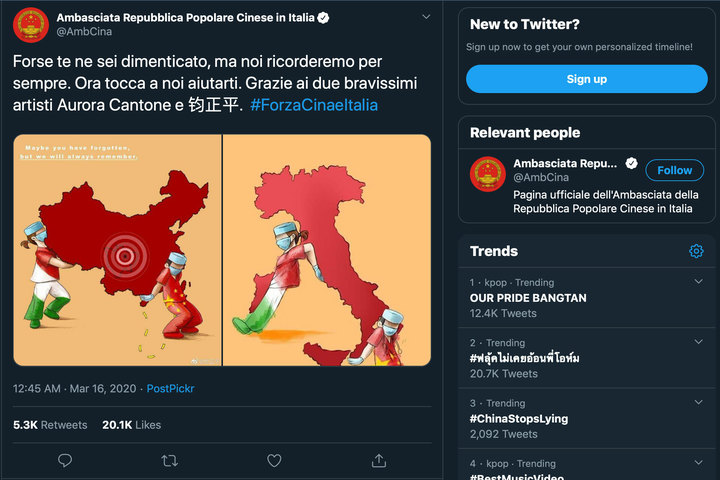View the 5.3K Retweets list

click(x=50, y=425)
